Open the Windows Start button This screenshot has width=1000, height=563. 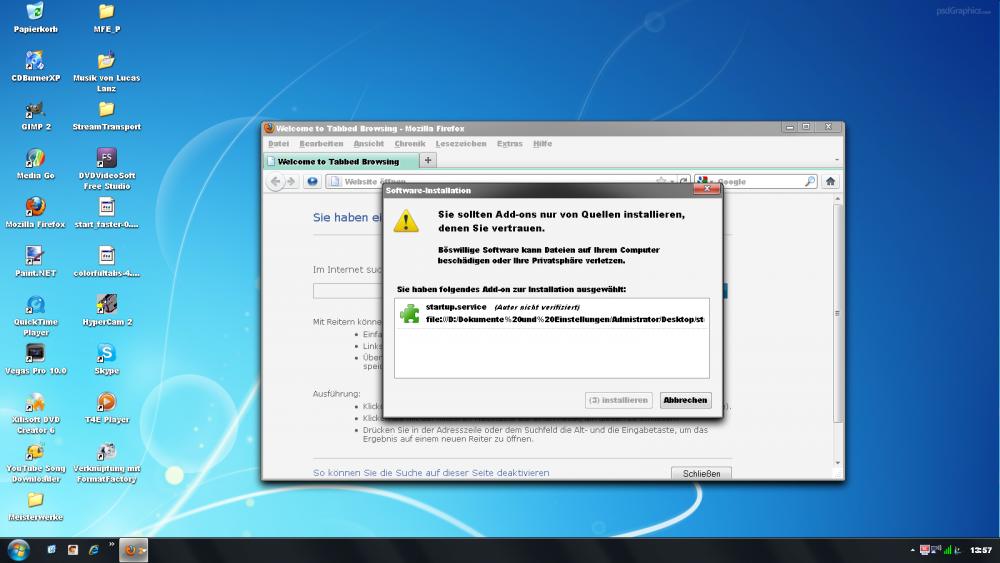tap(18, 550)
